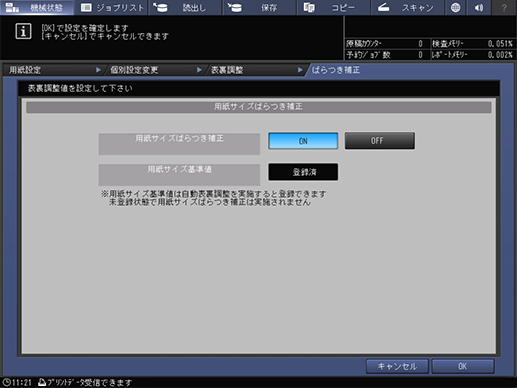Click the プリントデータ受信できます status text
The width and height of the screenshot is (517, 388).
[89, 382]
